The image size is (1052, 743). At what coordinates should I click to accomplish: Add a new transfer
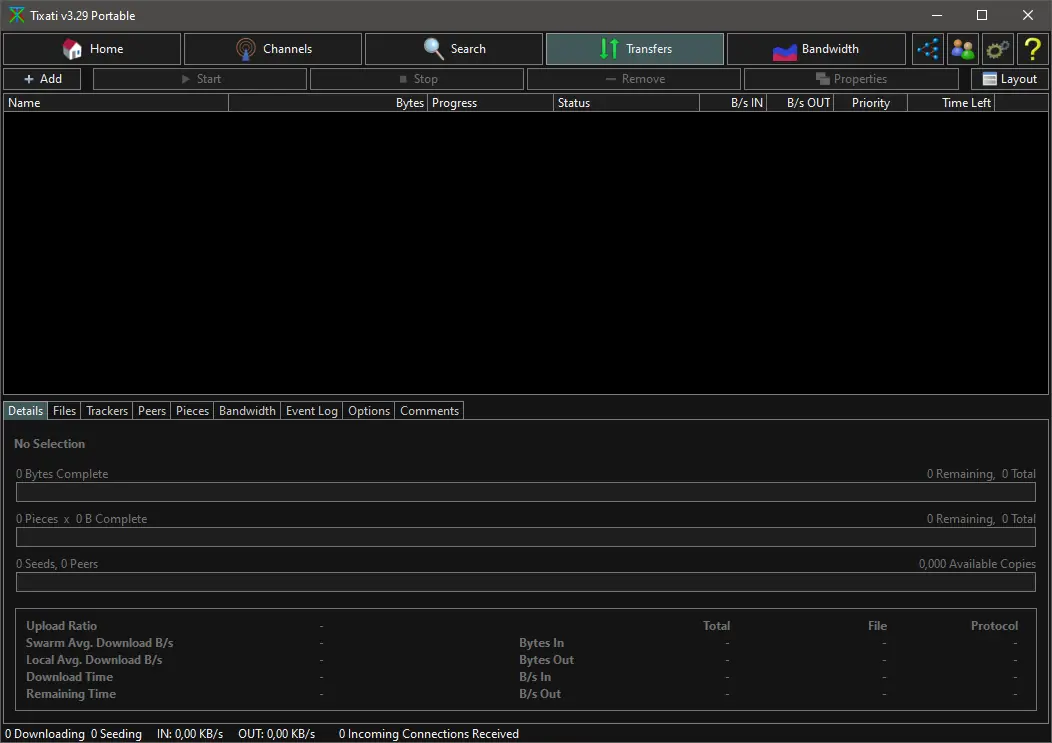42,79
